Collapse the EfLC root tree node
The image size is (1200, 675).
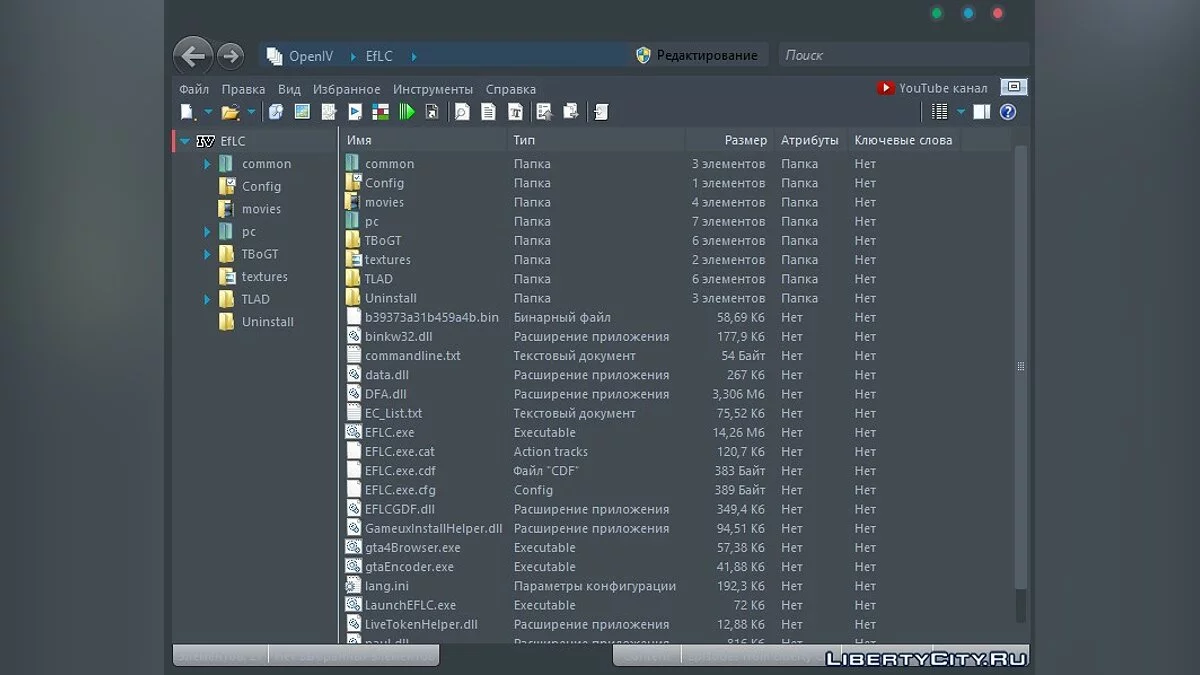coord(185,141)
